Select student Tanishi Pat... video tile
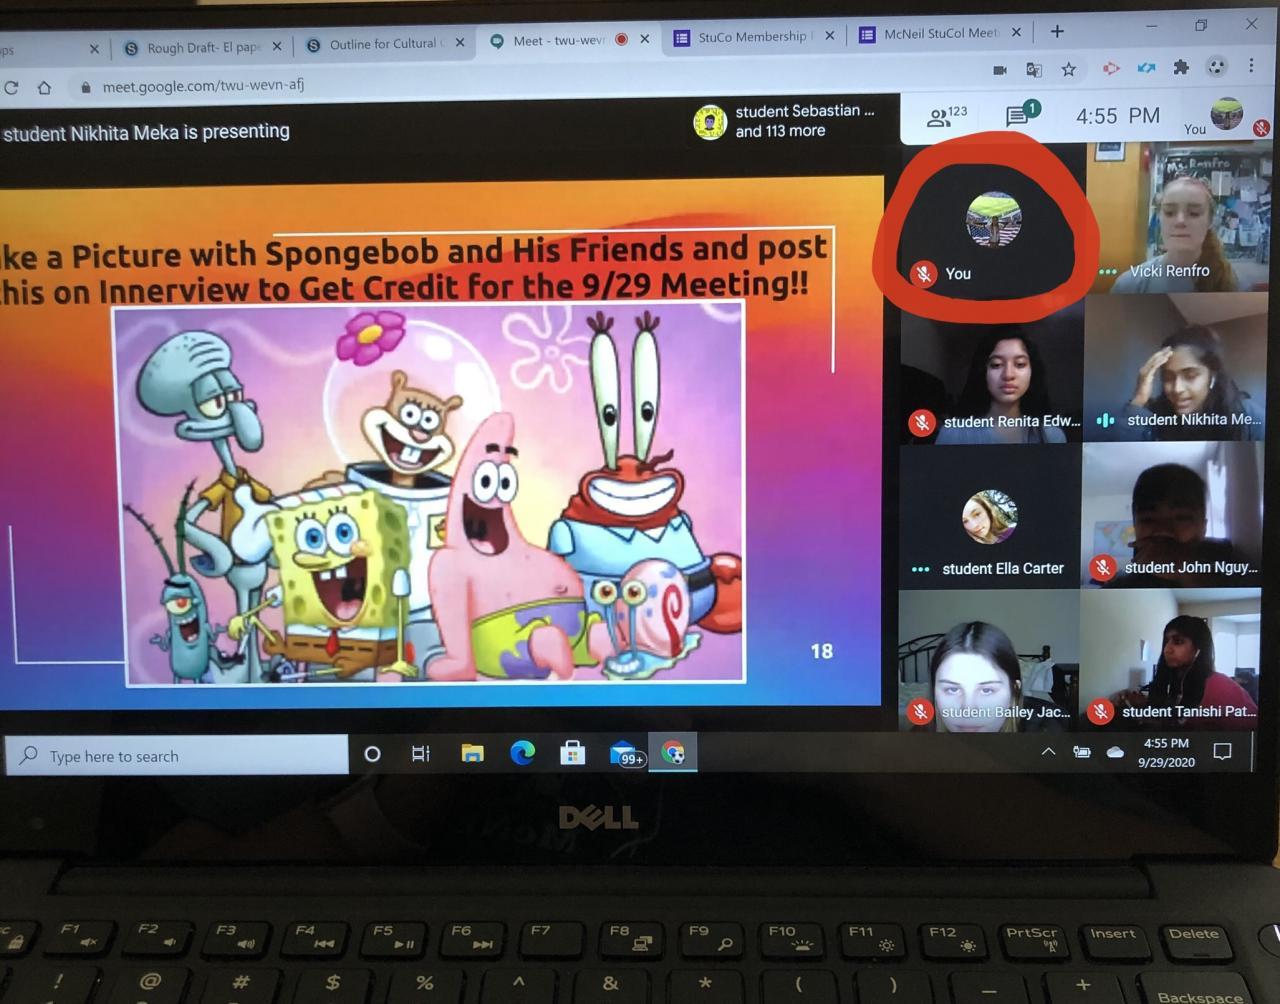This screenshot has height=1004, width=1280. pos(1171,659)
